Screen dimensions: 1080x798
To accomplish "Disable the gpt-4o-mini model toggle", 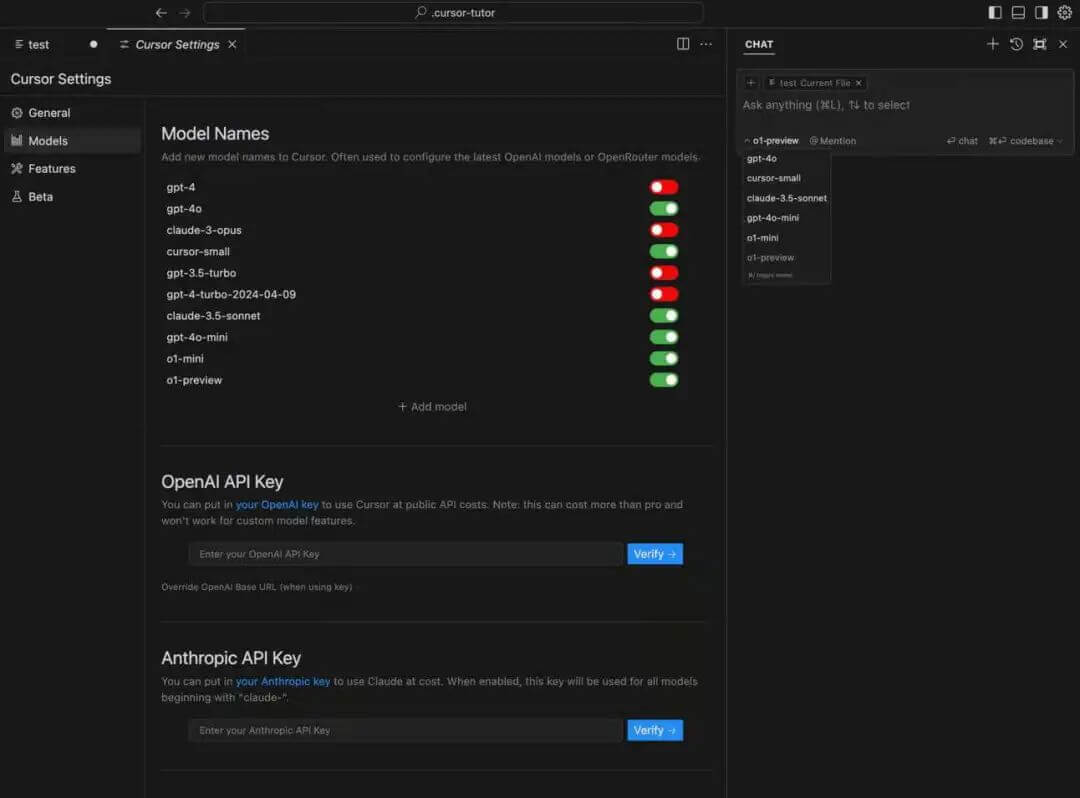I will point(664,337).
